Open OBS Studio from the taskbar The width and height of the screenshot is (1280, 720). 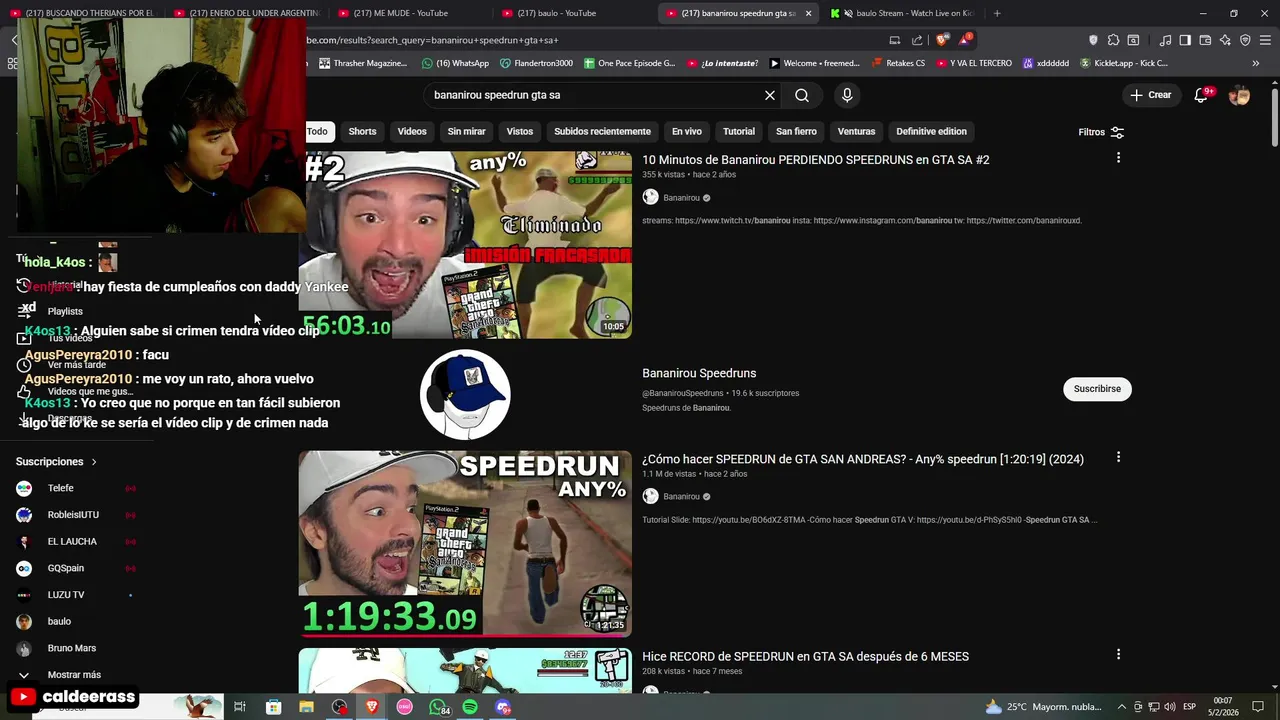coord(340,707)
